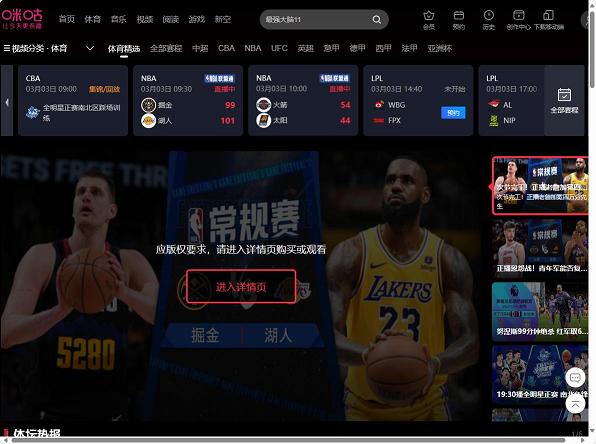Click the search magnifier icon
Viewport: 596px width, 444px height.
point(377,20)
